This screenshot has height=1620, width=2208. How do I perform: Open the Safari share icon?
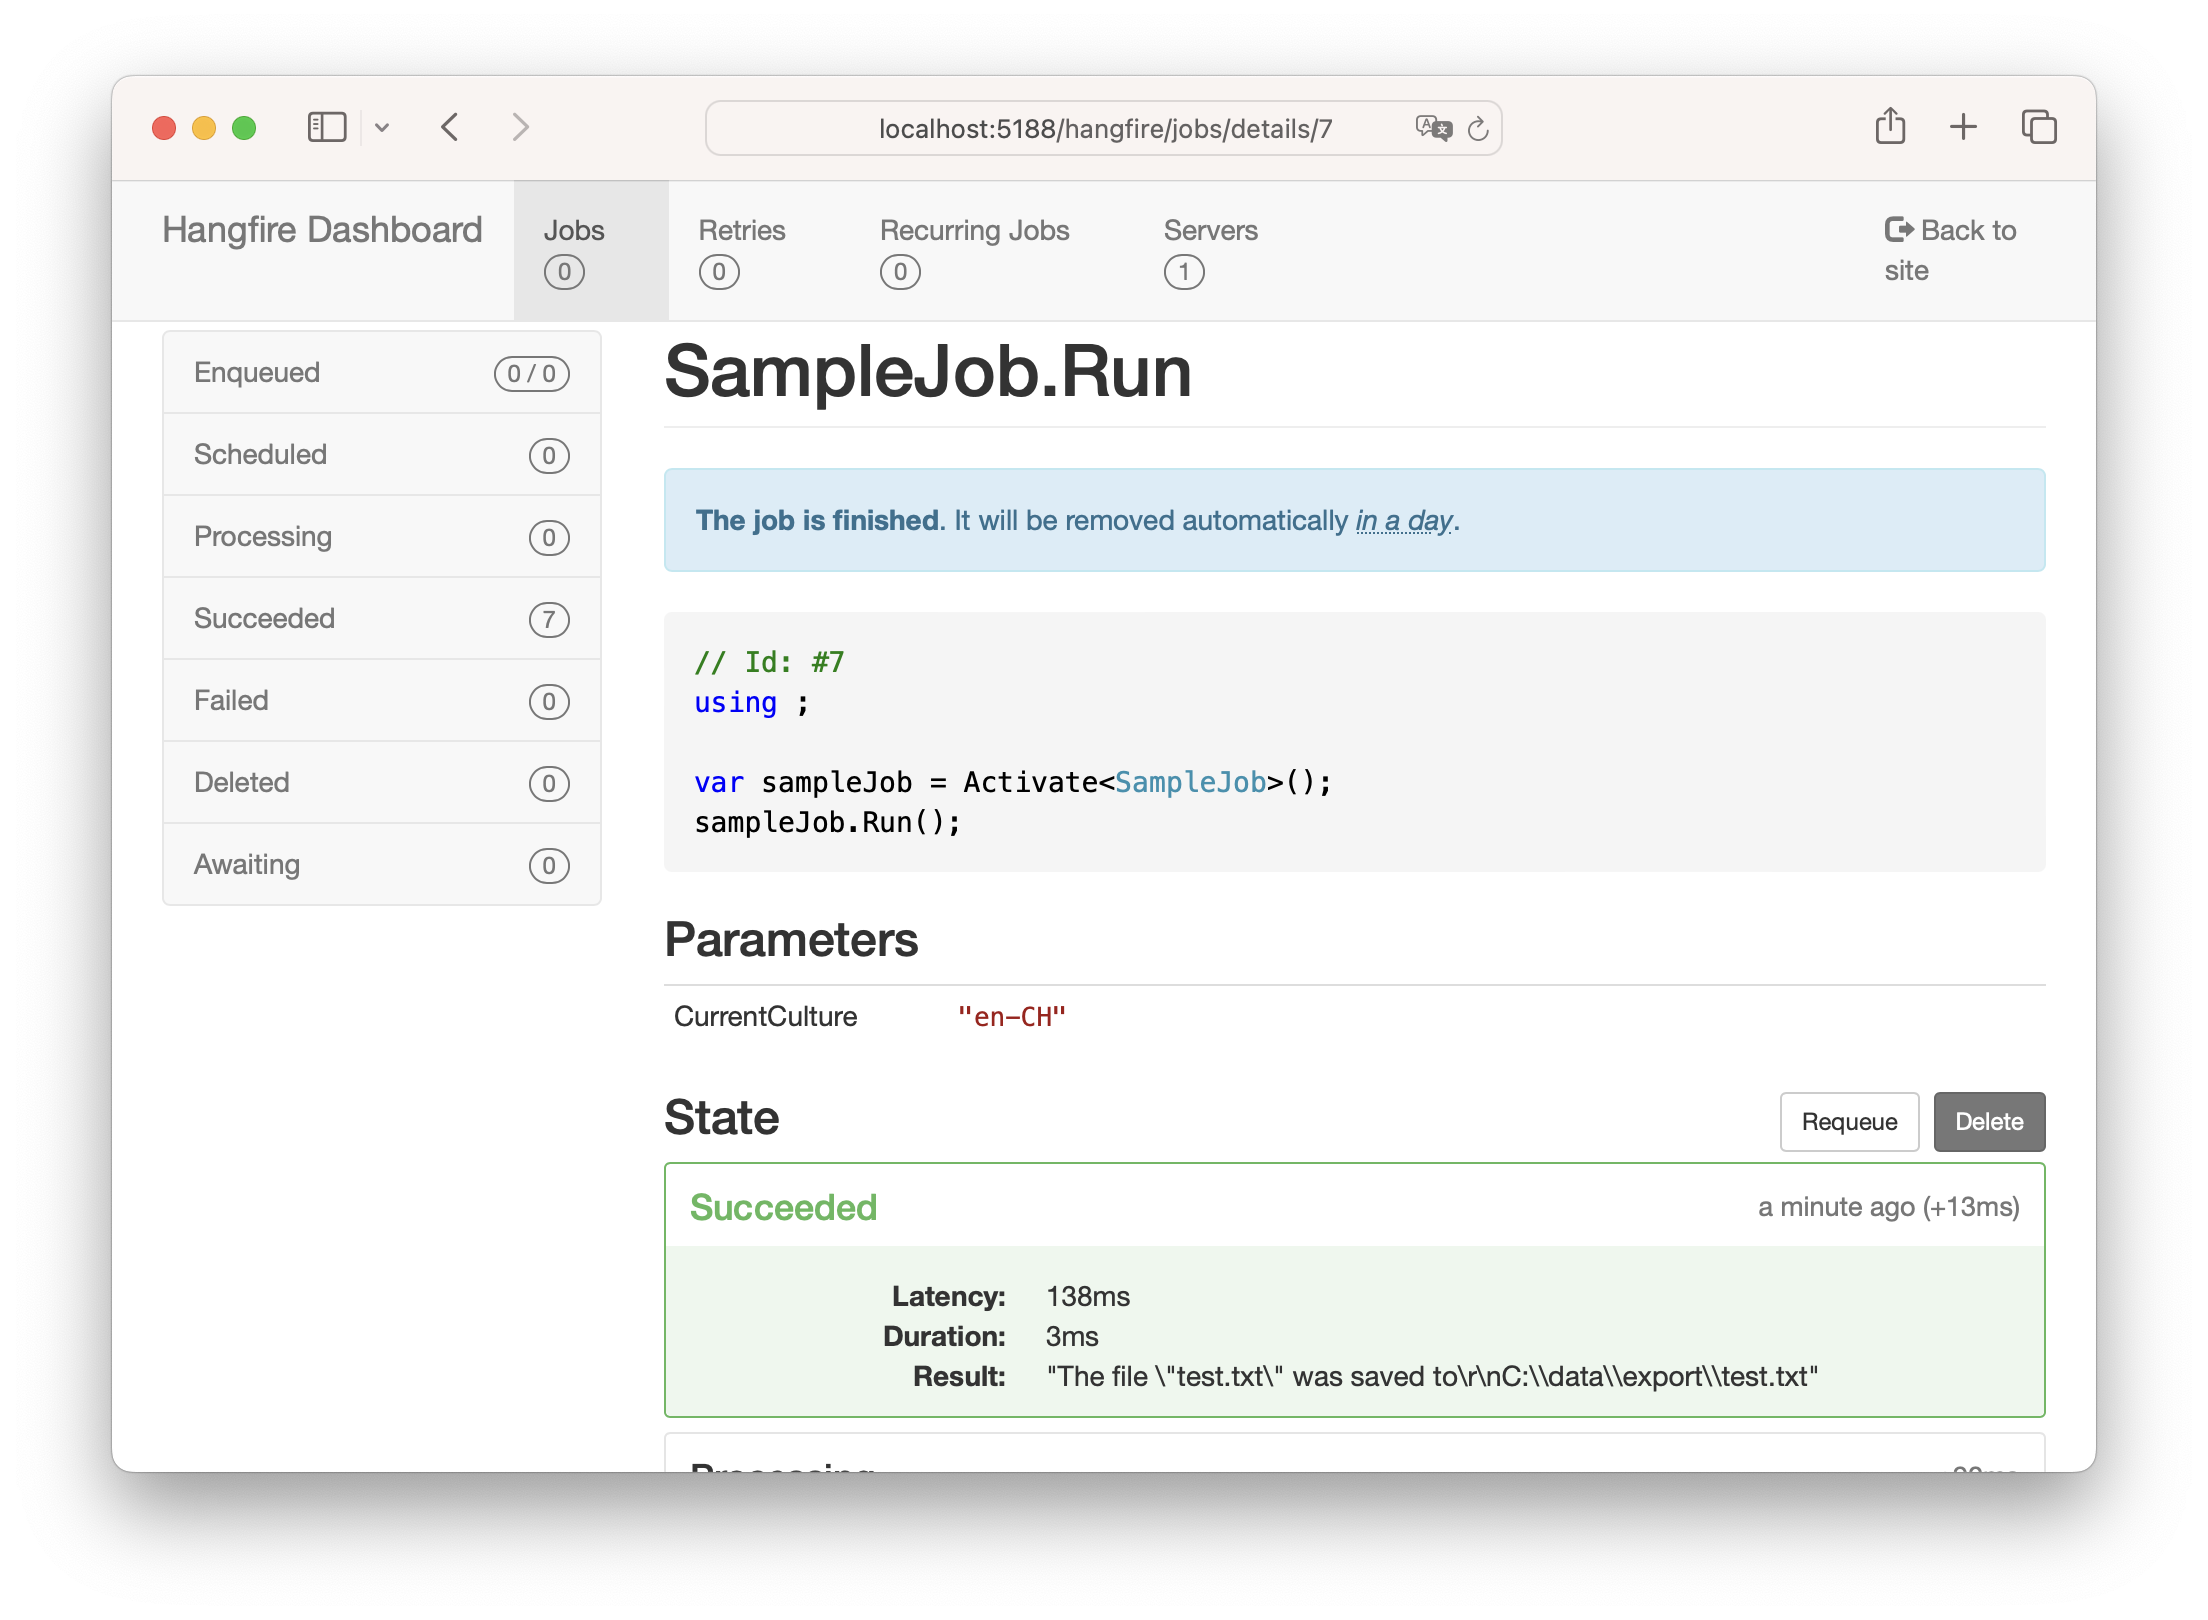pyautogui.click(x=1890, y=127)
